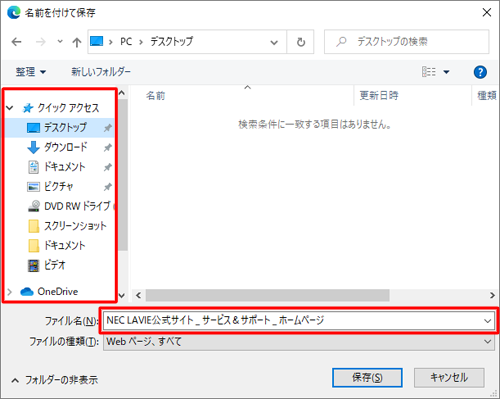Viewport: 500px width, 399px height.
Task: Select the PC breadcrumb in the address bar
Action: click(x=126, y=42)
